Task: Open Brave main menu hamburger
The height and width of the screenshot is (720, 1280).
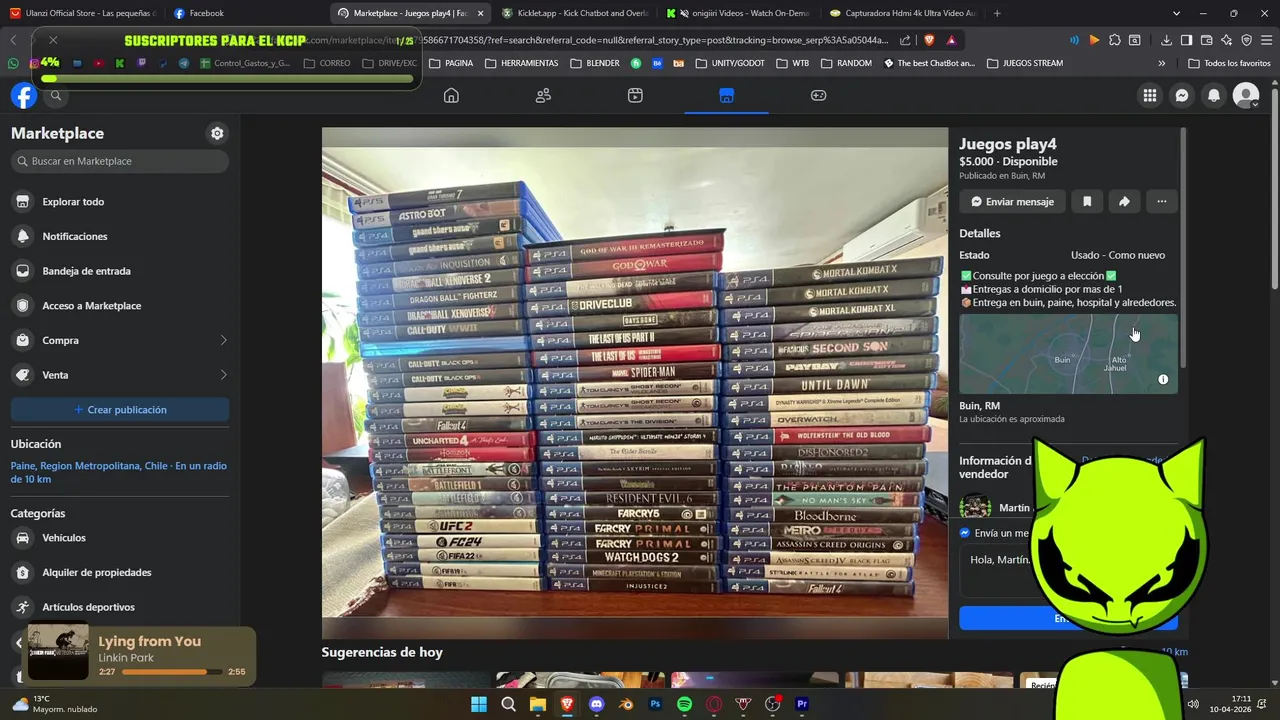Action: 1267,40
